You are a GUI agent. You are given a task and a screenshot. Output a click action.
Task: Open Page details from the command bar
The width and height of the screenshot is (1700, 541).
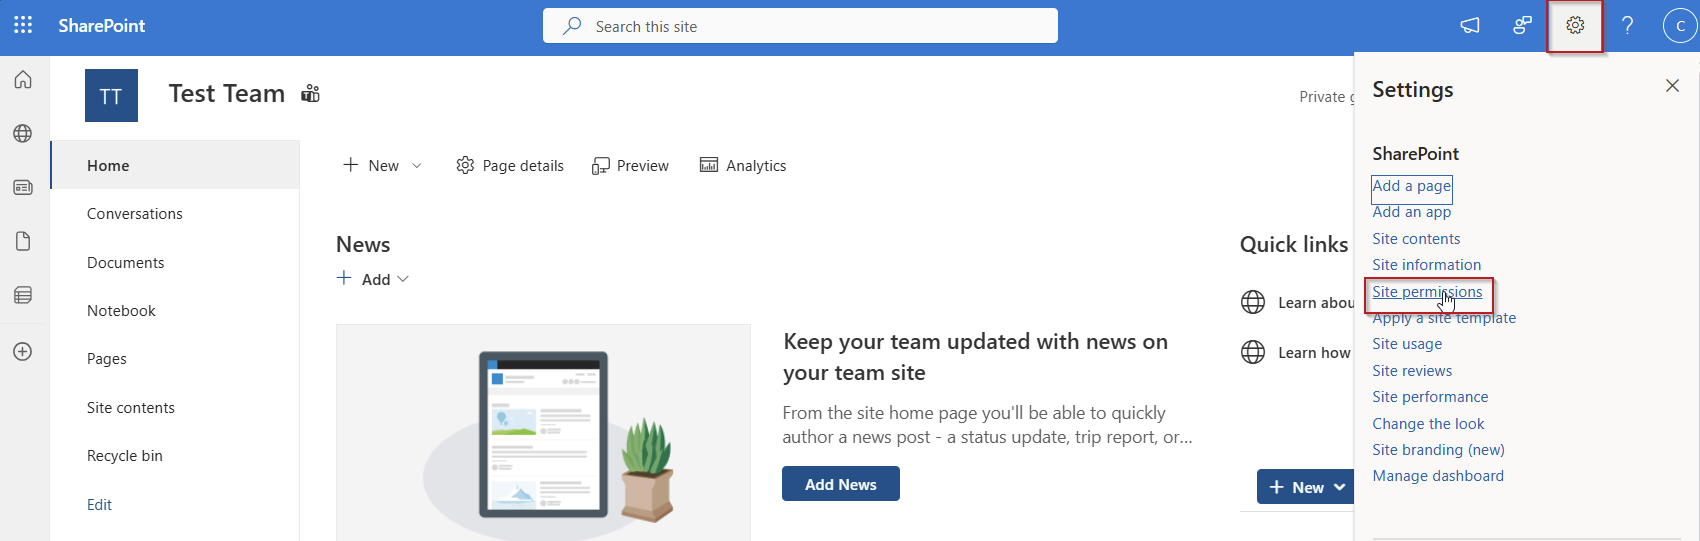click(x=510, y=166)
